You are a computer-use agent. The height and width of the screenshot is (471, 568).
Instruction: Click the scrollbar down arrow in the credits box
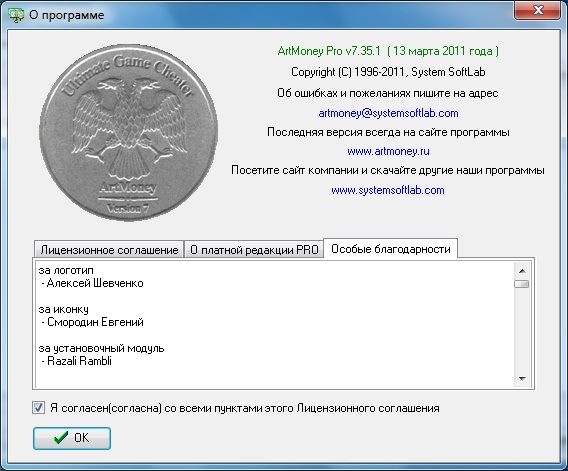pos(522,379)
